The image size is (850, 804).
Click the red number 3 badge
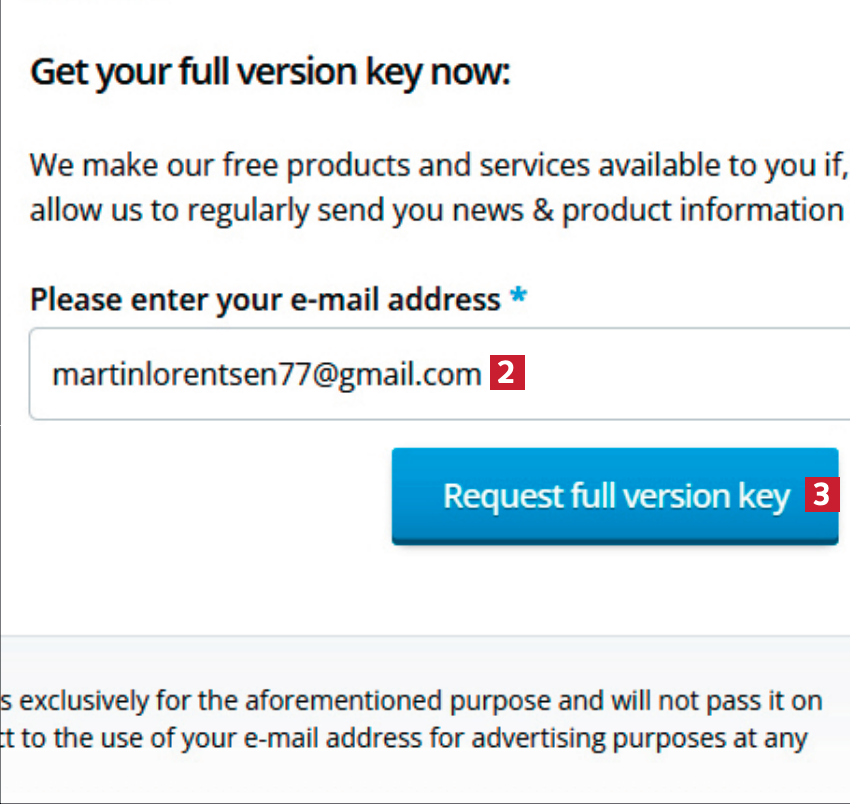pos(821,495)
